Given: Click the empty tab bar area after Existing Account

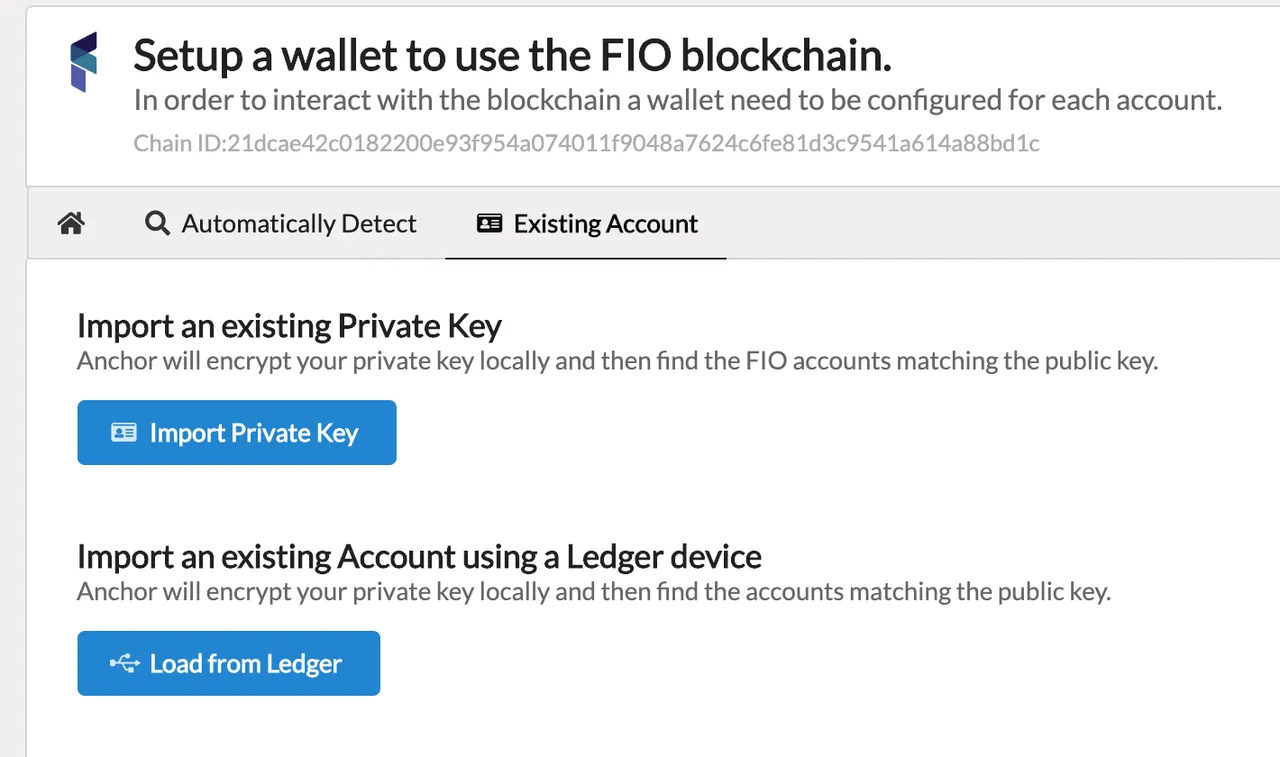Looking at the screenshot, I should pyautogui.click(x=1002, y=223).
